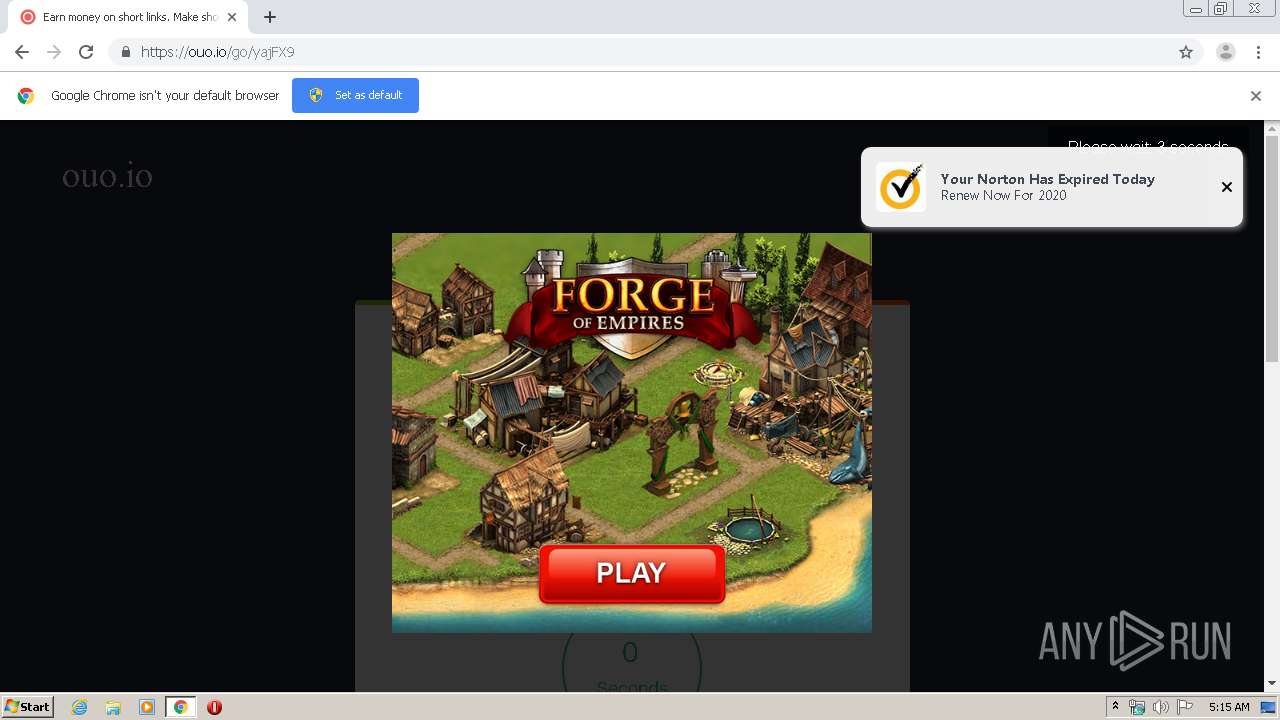Click the Chrome logo in info bar
1280x720 pixels.
click(26, 96)
